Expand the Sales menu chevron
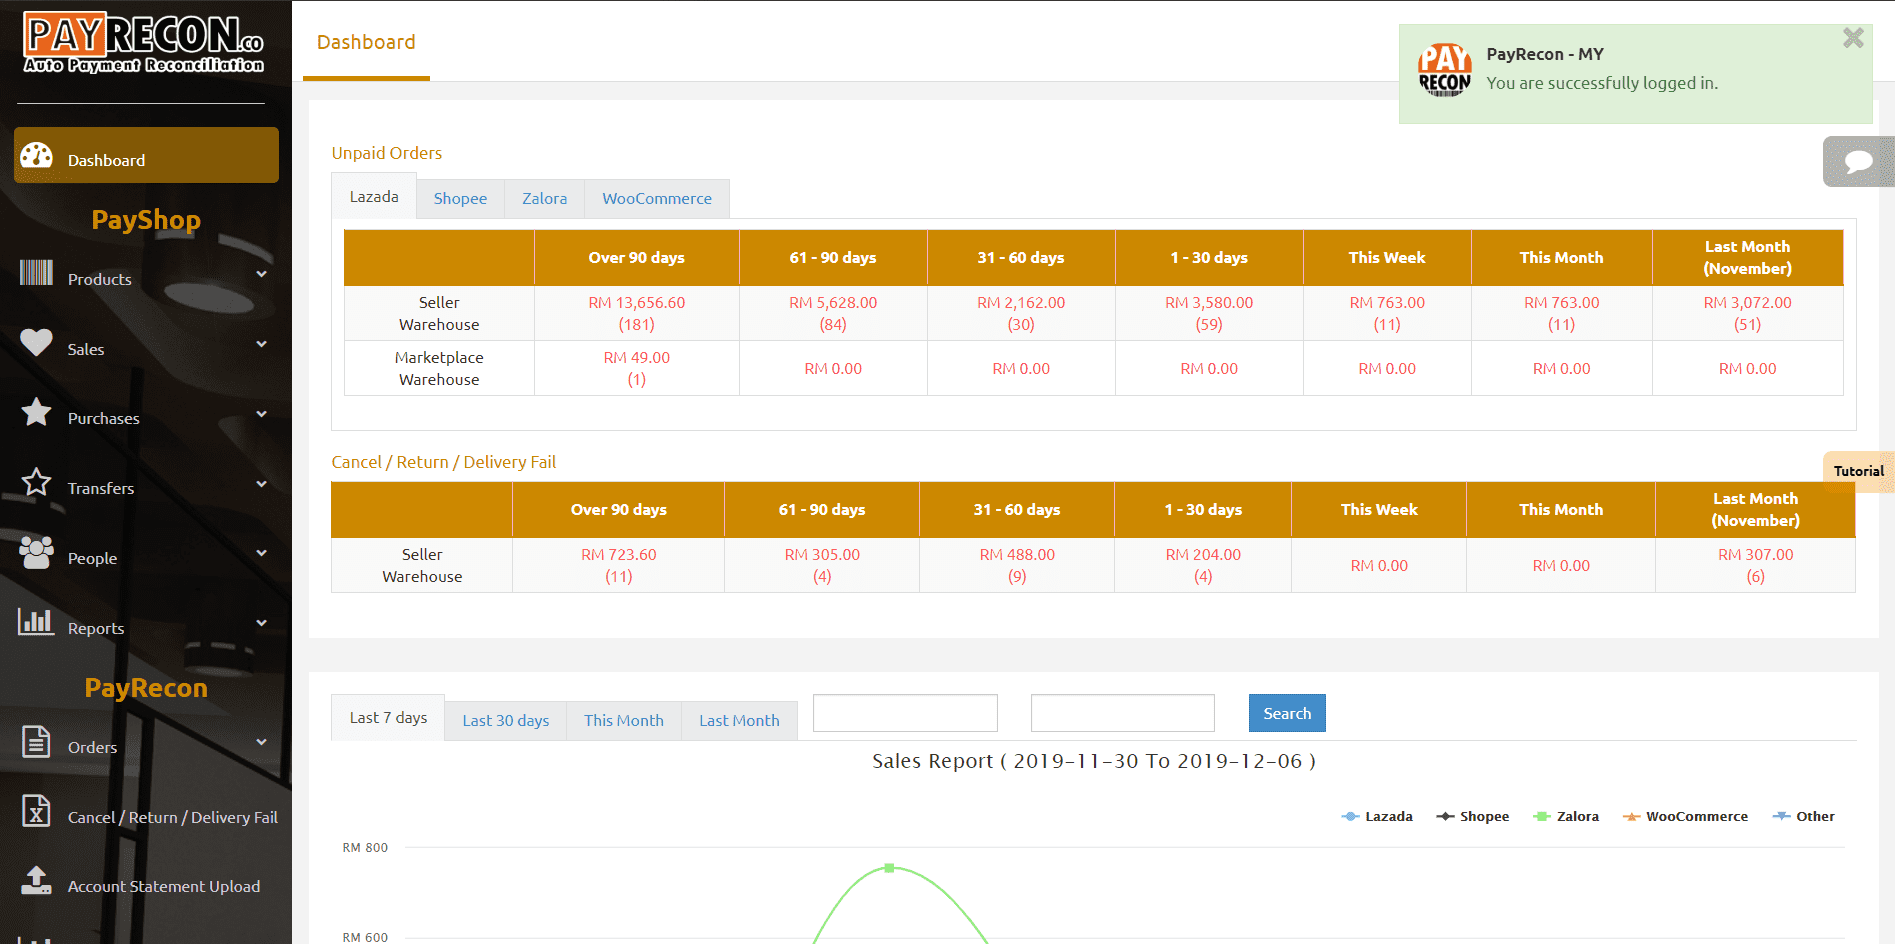The width and height of the screenshot is (1895, 944). point(262,345)
